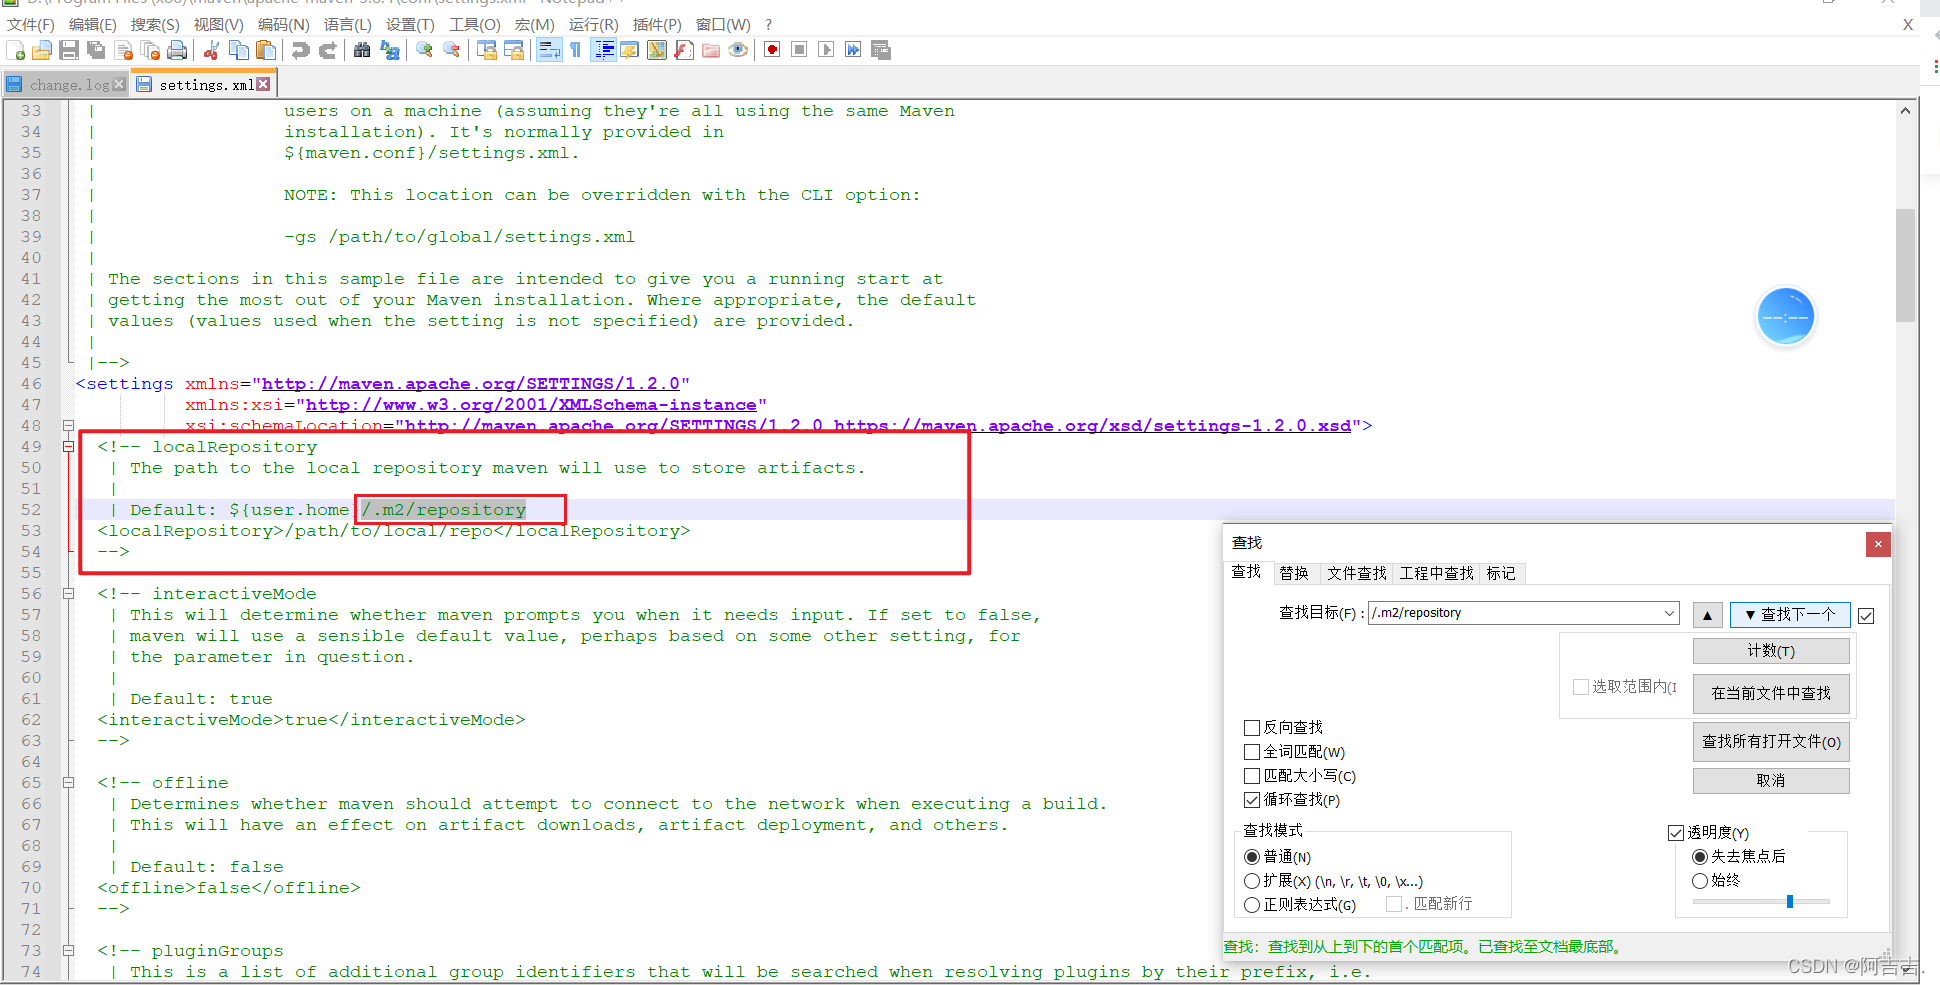The image size is (1940, 985).
Task: Click the 取消 button
Action: pos(1771,781)
